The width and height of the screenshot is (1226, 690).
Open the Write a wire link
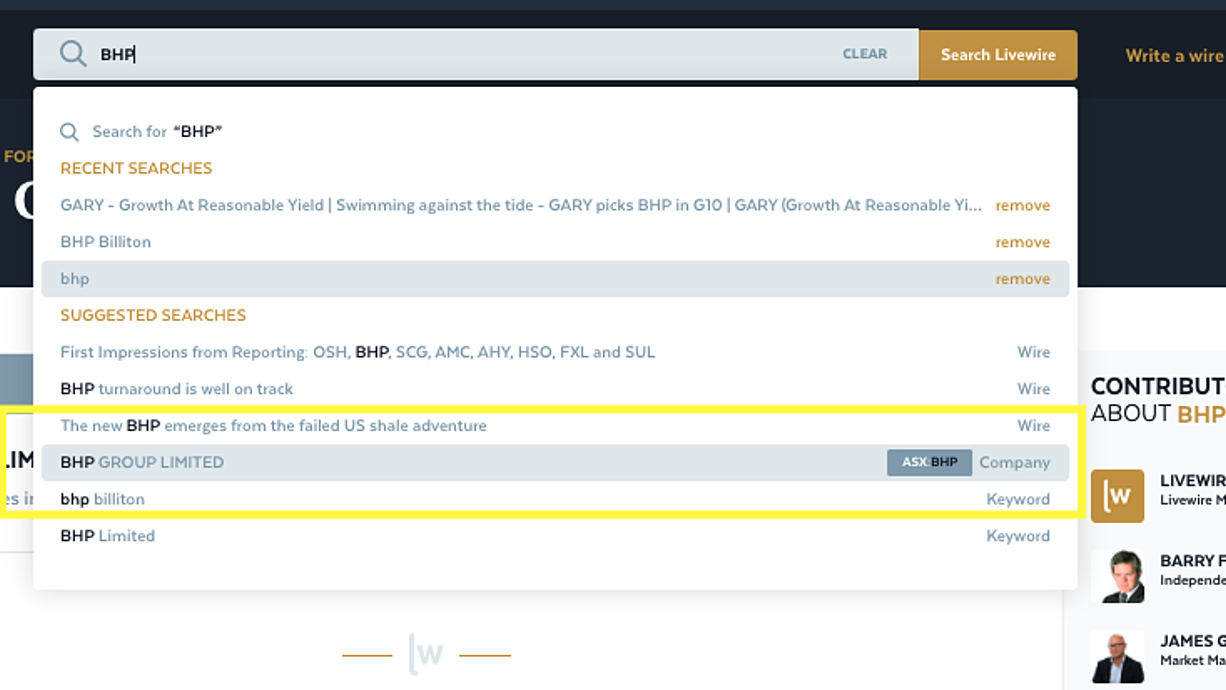(1175, 56)
